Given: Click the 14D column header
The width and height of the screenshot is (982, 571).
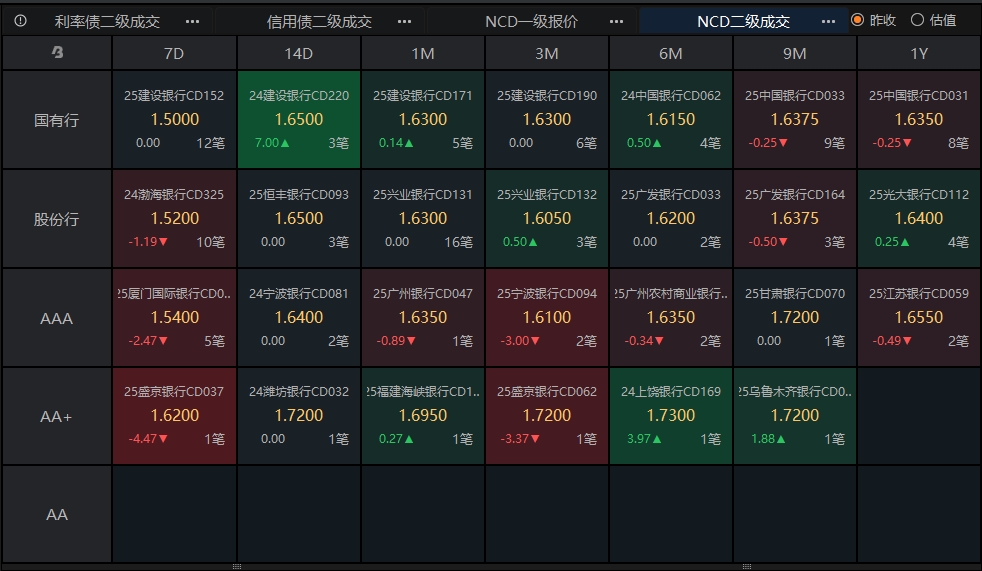Looking at the screenshot, I should 299,53.
